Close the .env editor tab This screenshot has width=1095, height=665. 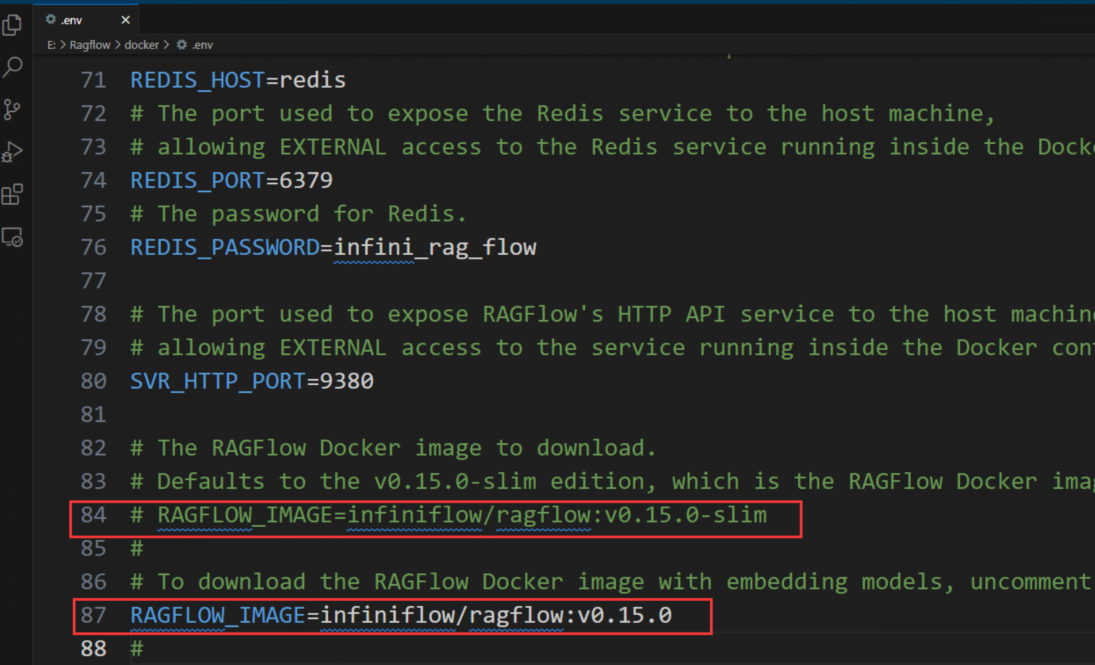[x=125, y=19]
